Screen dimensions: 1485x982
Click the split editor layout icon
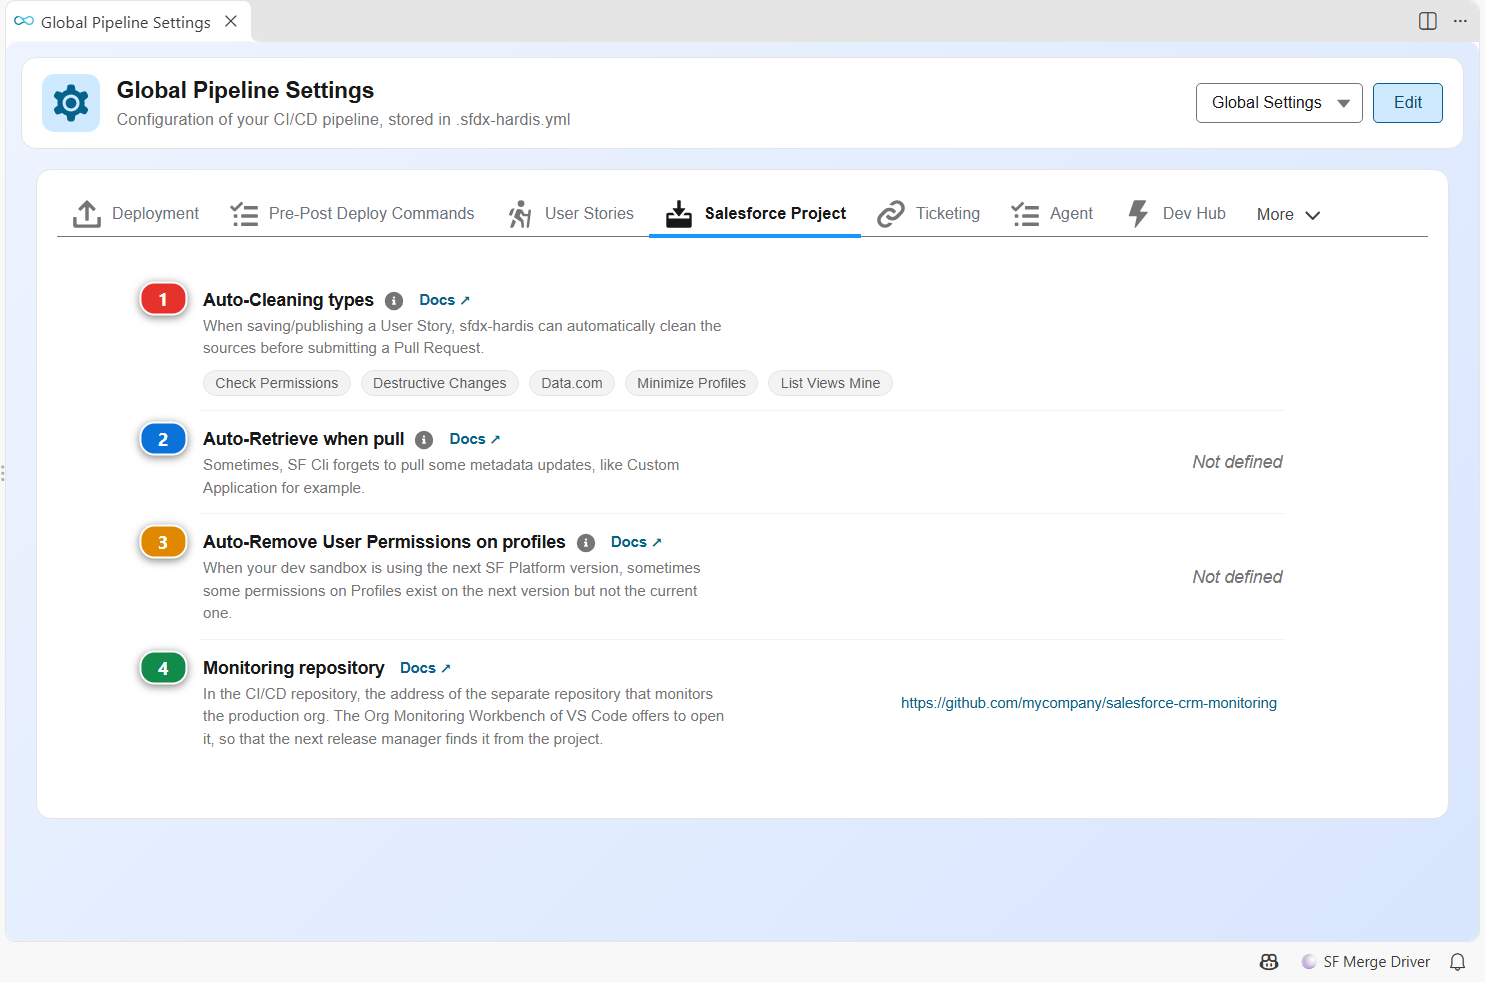1428,21
